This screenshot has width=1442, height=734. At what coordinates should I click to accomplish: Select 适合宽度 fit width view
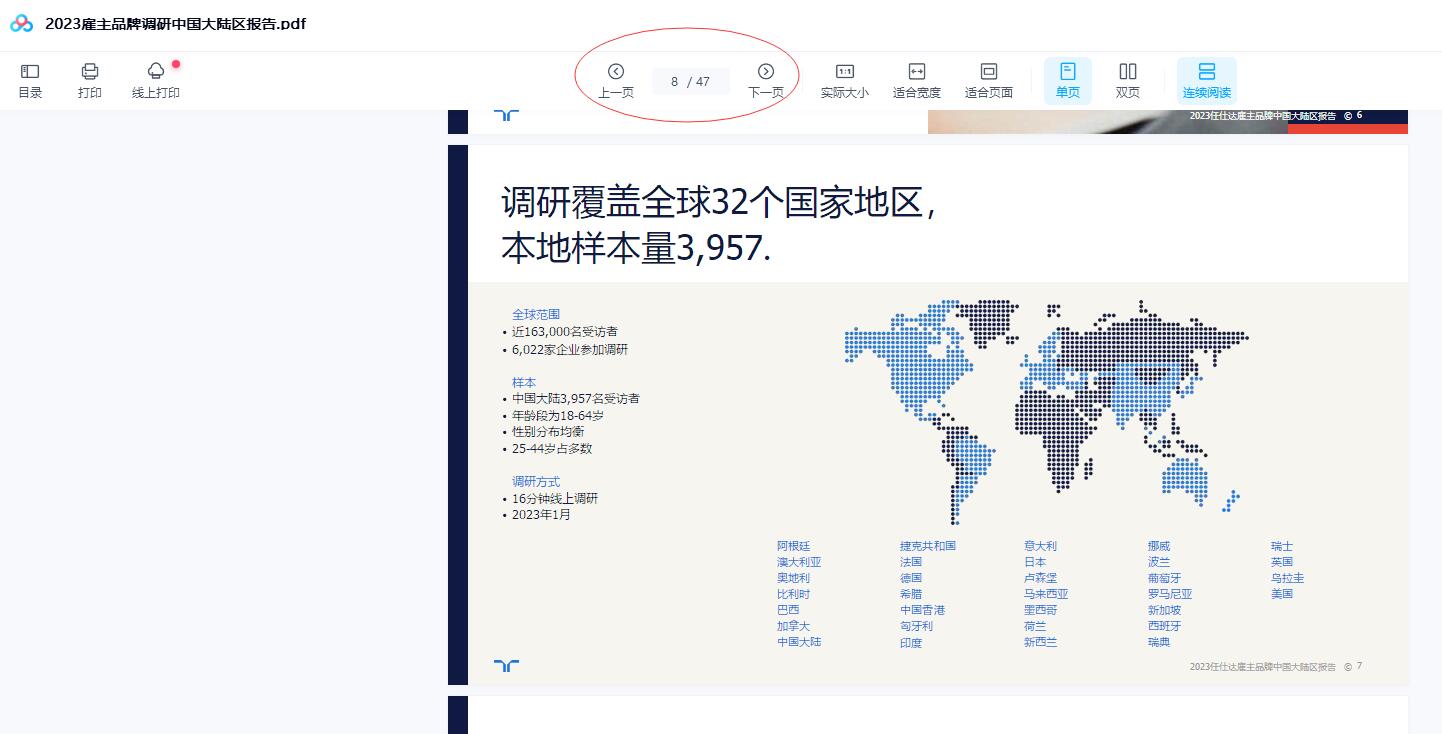(916, 80)
